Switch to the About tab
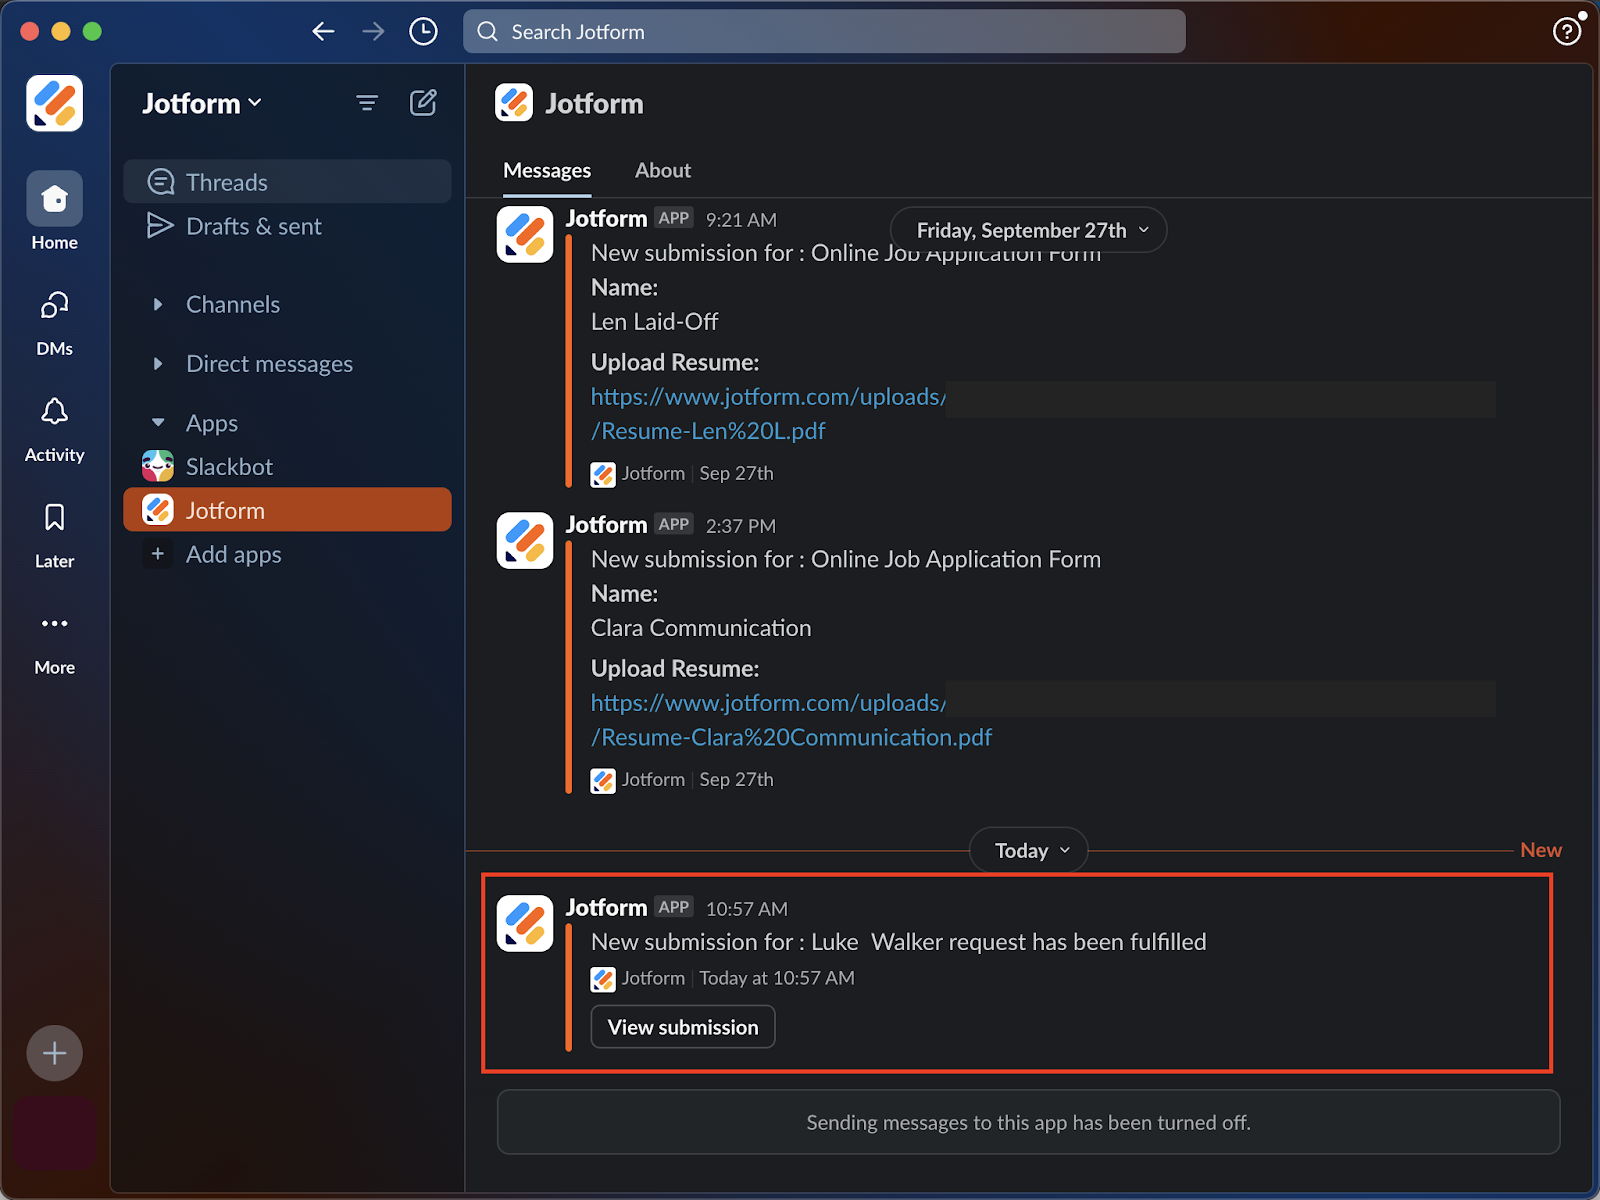The height and width of the screenshot is (1200, 1600). [662, 171]
